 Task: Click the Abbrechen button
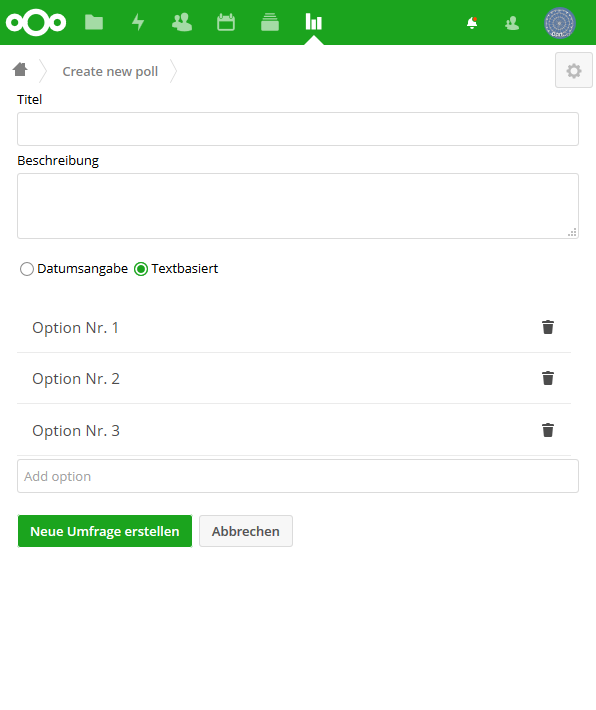point(246,531)
